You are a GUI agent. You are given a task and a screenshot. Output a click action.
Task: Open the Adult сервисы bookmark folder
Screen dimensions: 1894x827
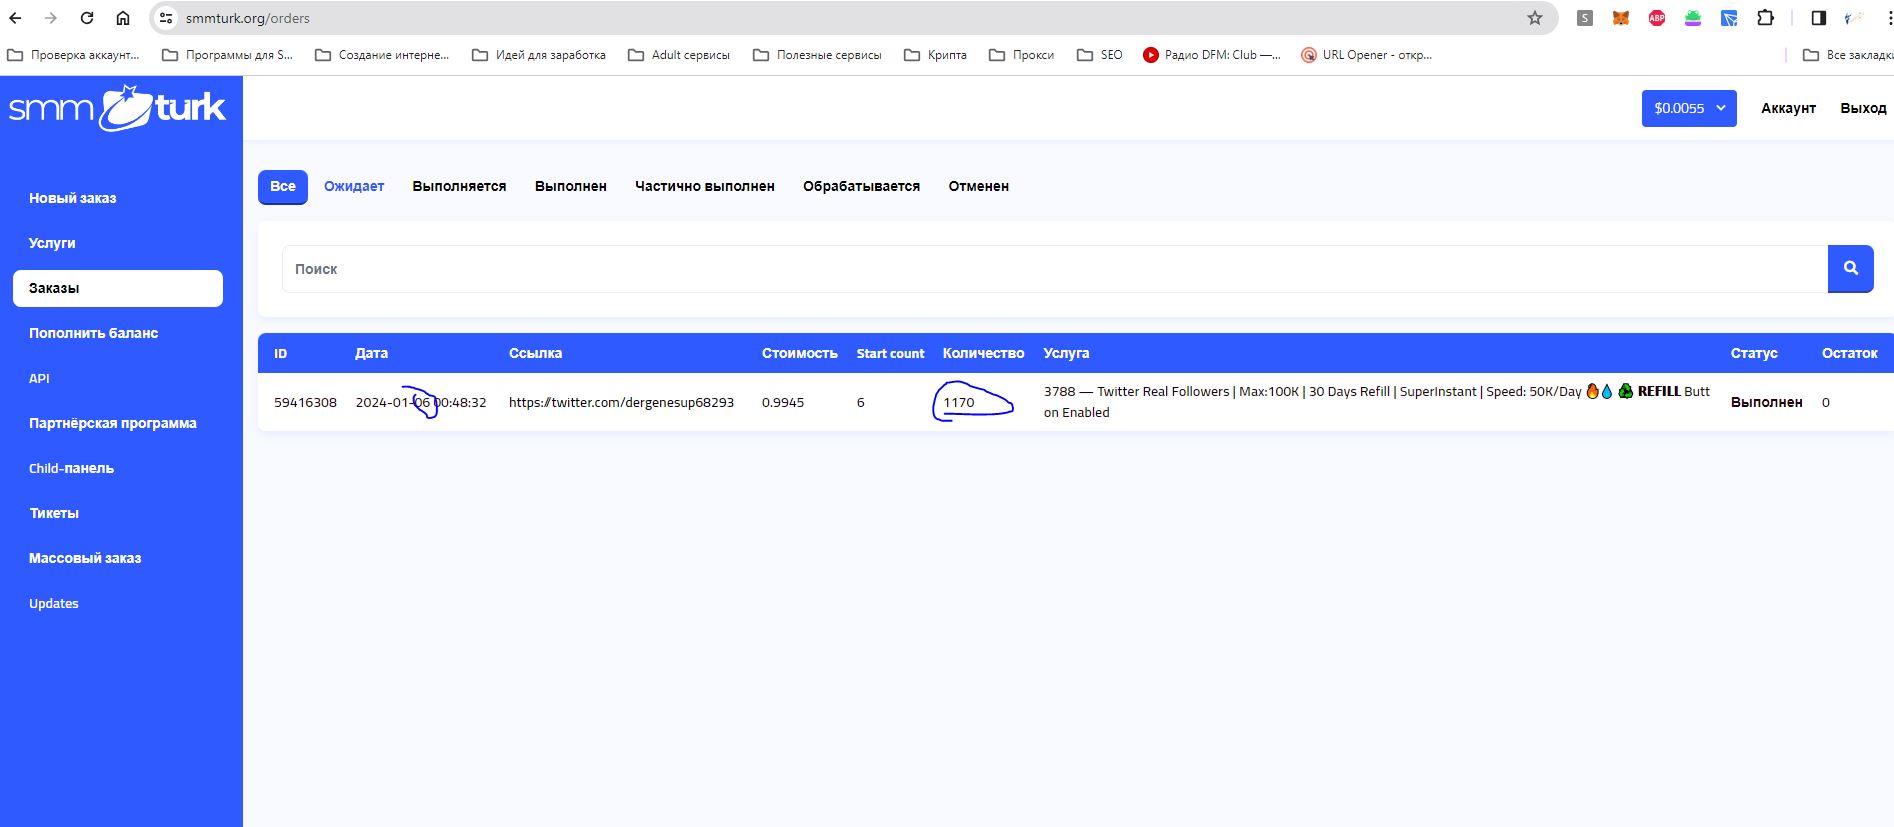(679, 55)
